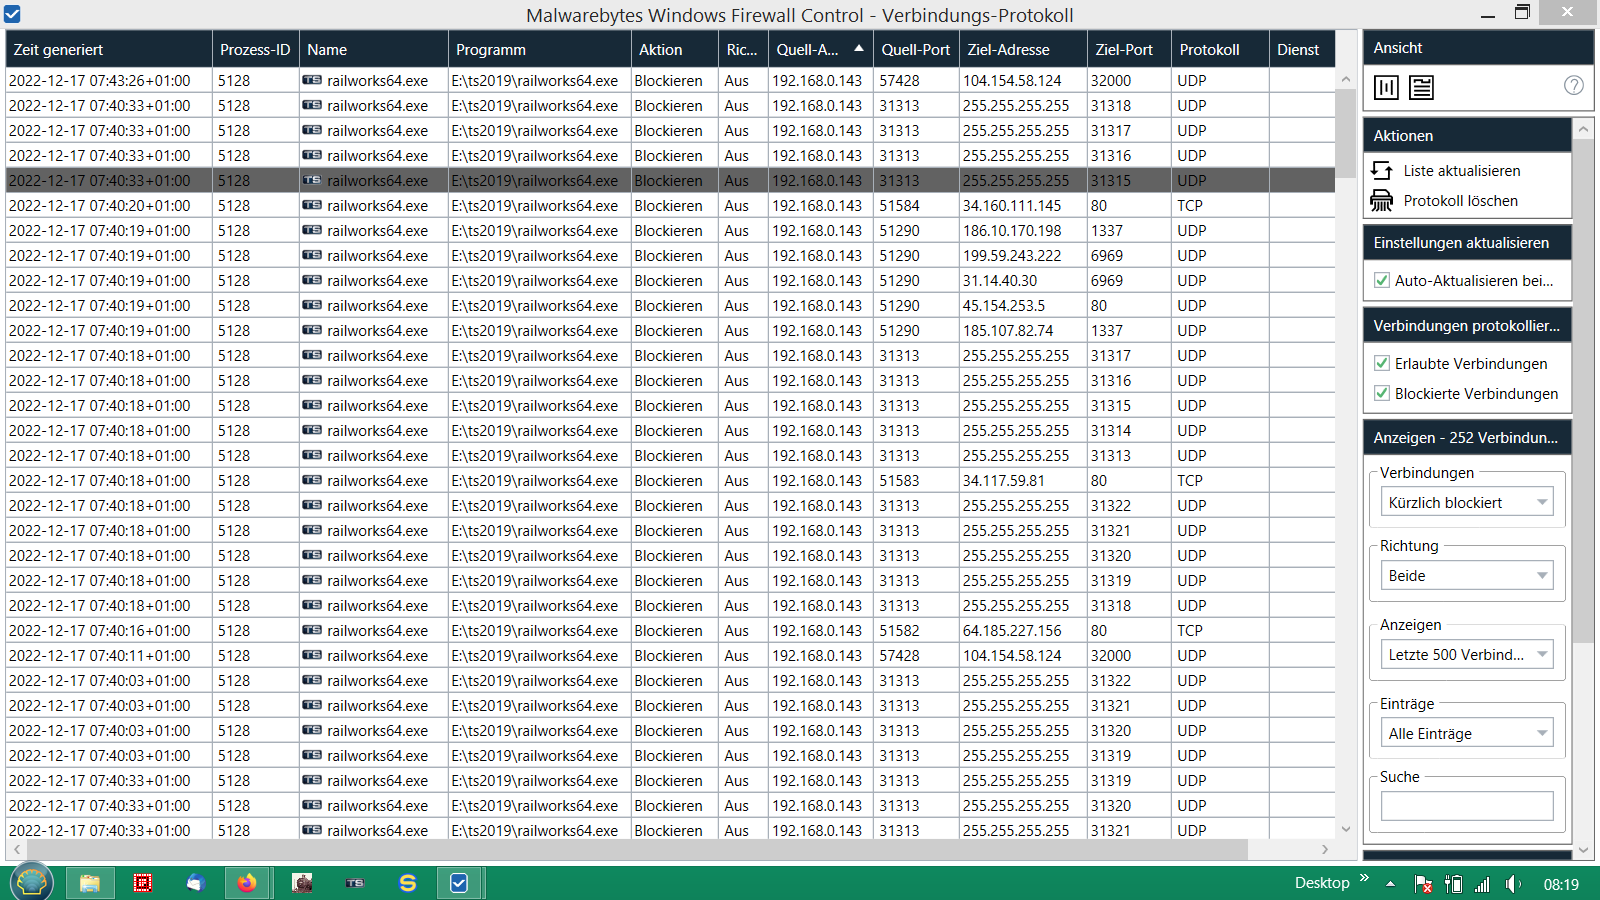Click the railworks64.exe icon in the 07:40:11 row
This screenshot has width=1600, height=900.
click(312, 655)
